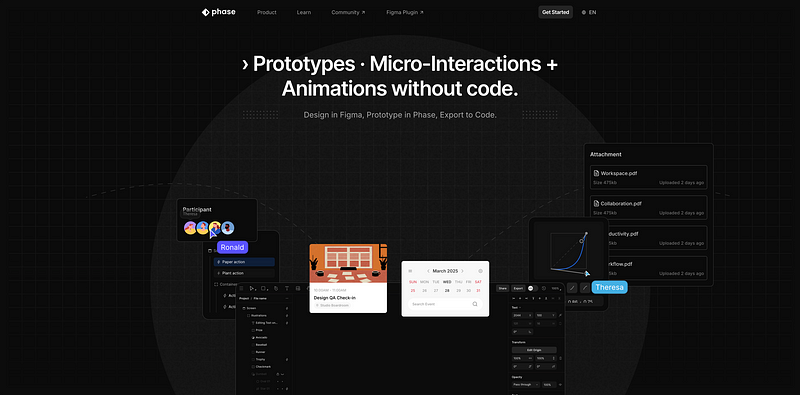Open the calendar hamburger menu icon

(410, 271)
